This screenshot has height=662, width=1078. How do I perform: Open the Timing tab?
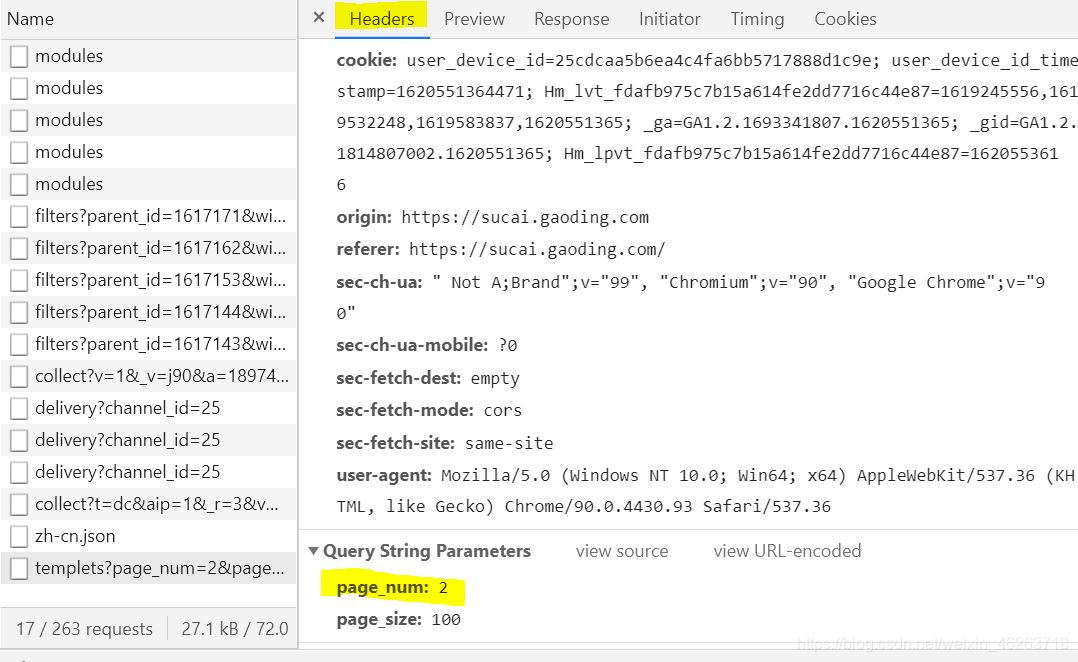757,19
